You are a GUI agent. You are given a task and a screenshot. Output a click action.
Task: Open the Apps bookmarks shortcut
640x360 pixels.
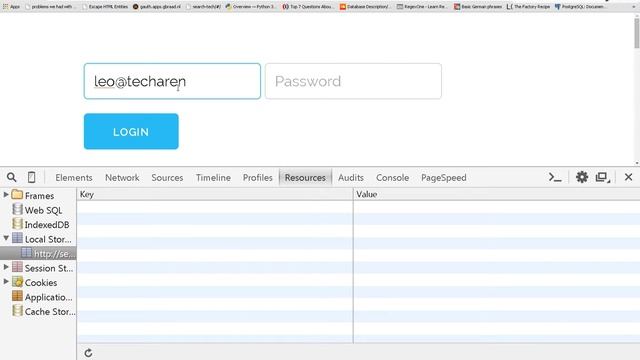tap(11, 7)
